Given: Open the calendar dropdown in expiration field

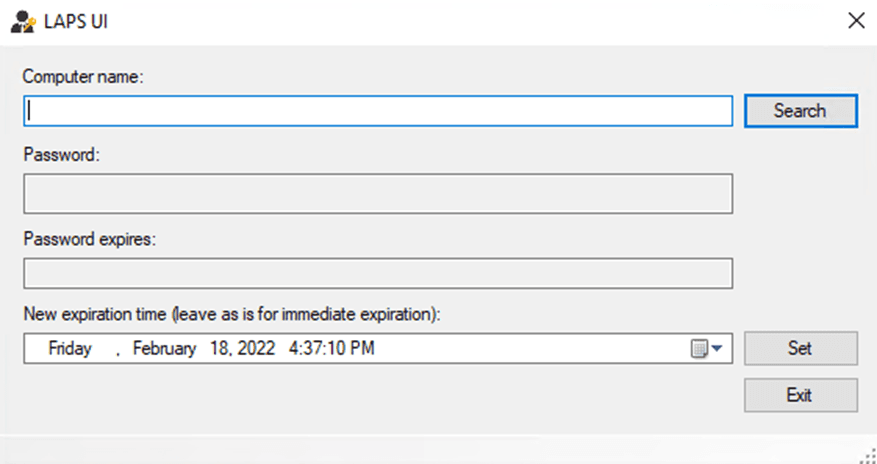Looking at the screenshot, I should 707,349.
